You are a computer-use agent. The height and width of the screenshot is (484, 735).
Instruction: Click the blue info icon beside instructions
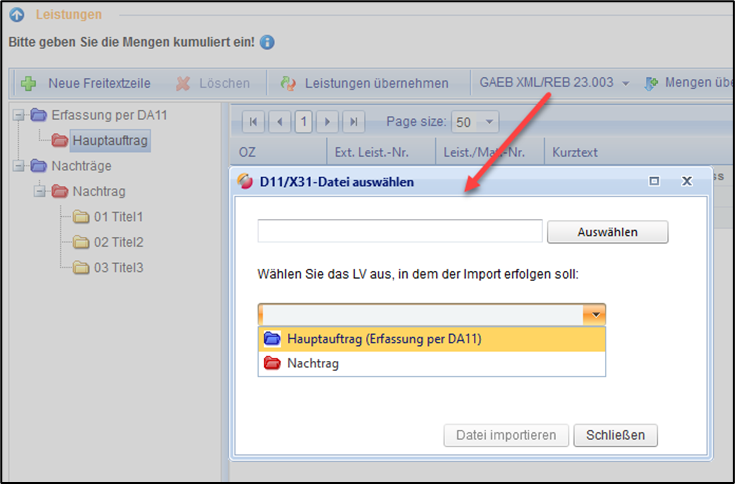(267, 44)
